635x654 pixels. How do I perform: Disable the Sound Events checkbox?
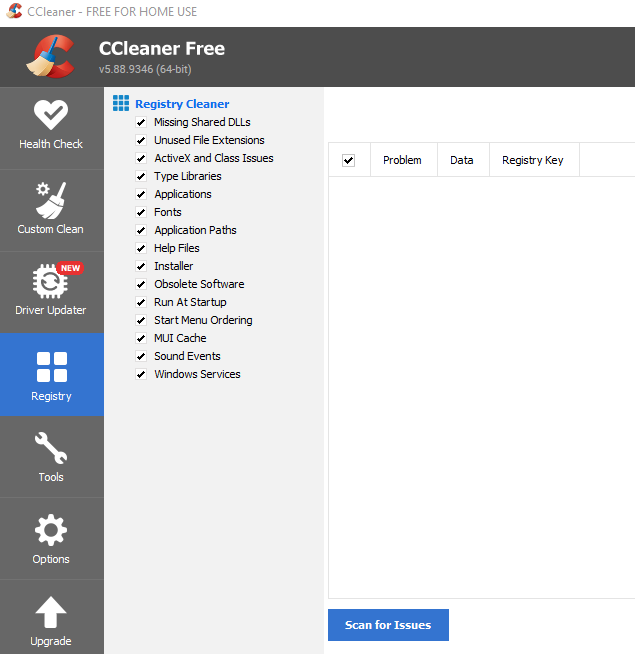141,356
